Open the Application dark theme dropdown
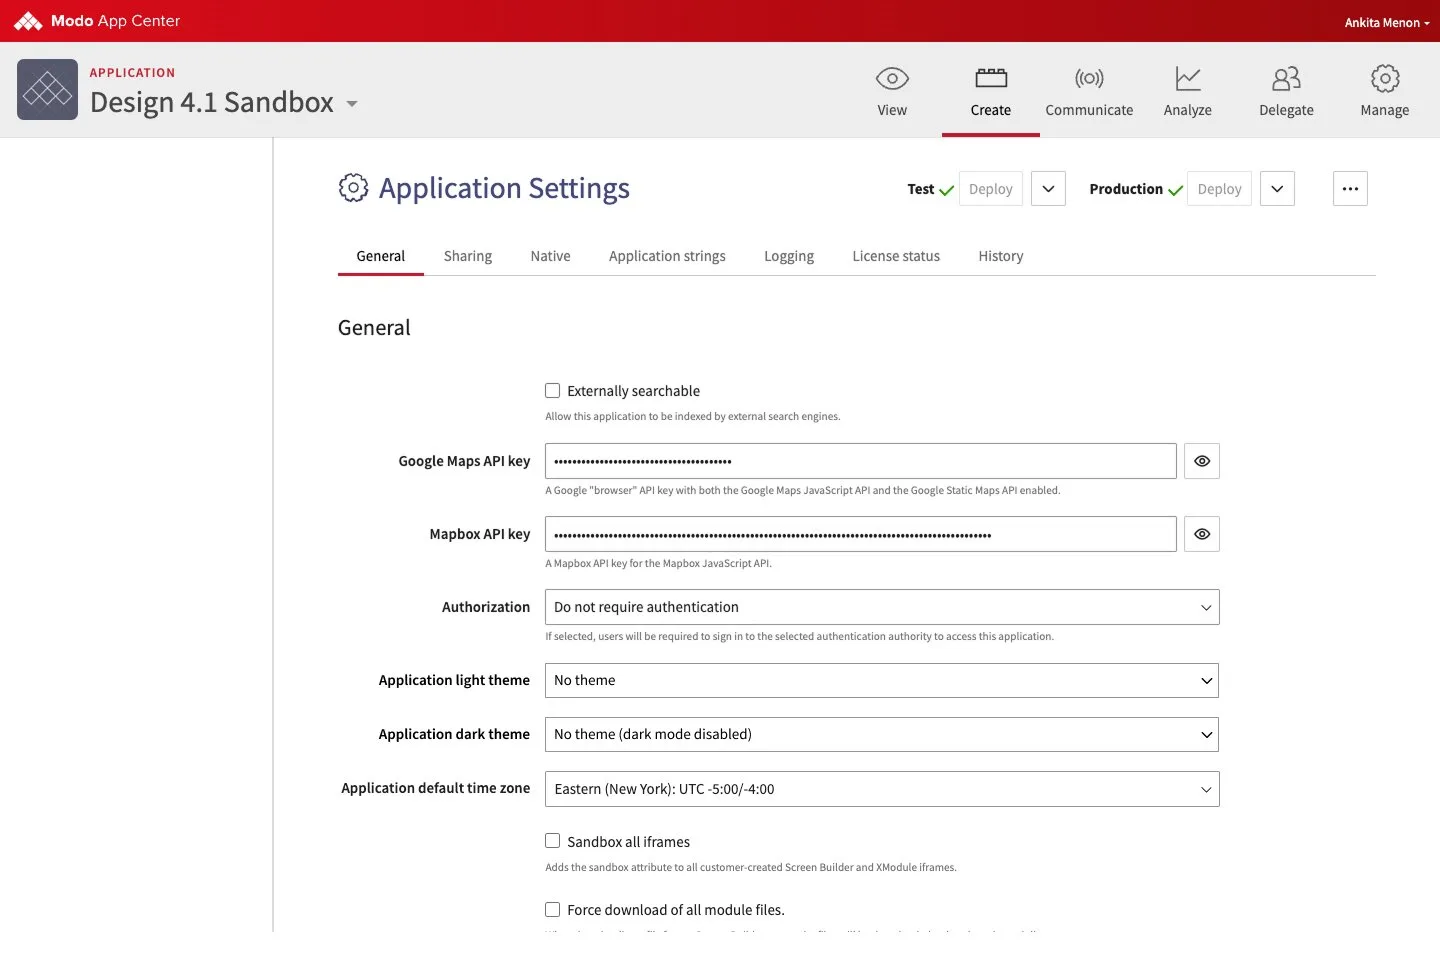The image size is (1440, 970). click(x=882, y=734)
